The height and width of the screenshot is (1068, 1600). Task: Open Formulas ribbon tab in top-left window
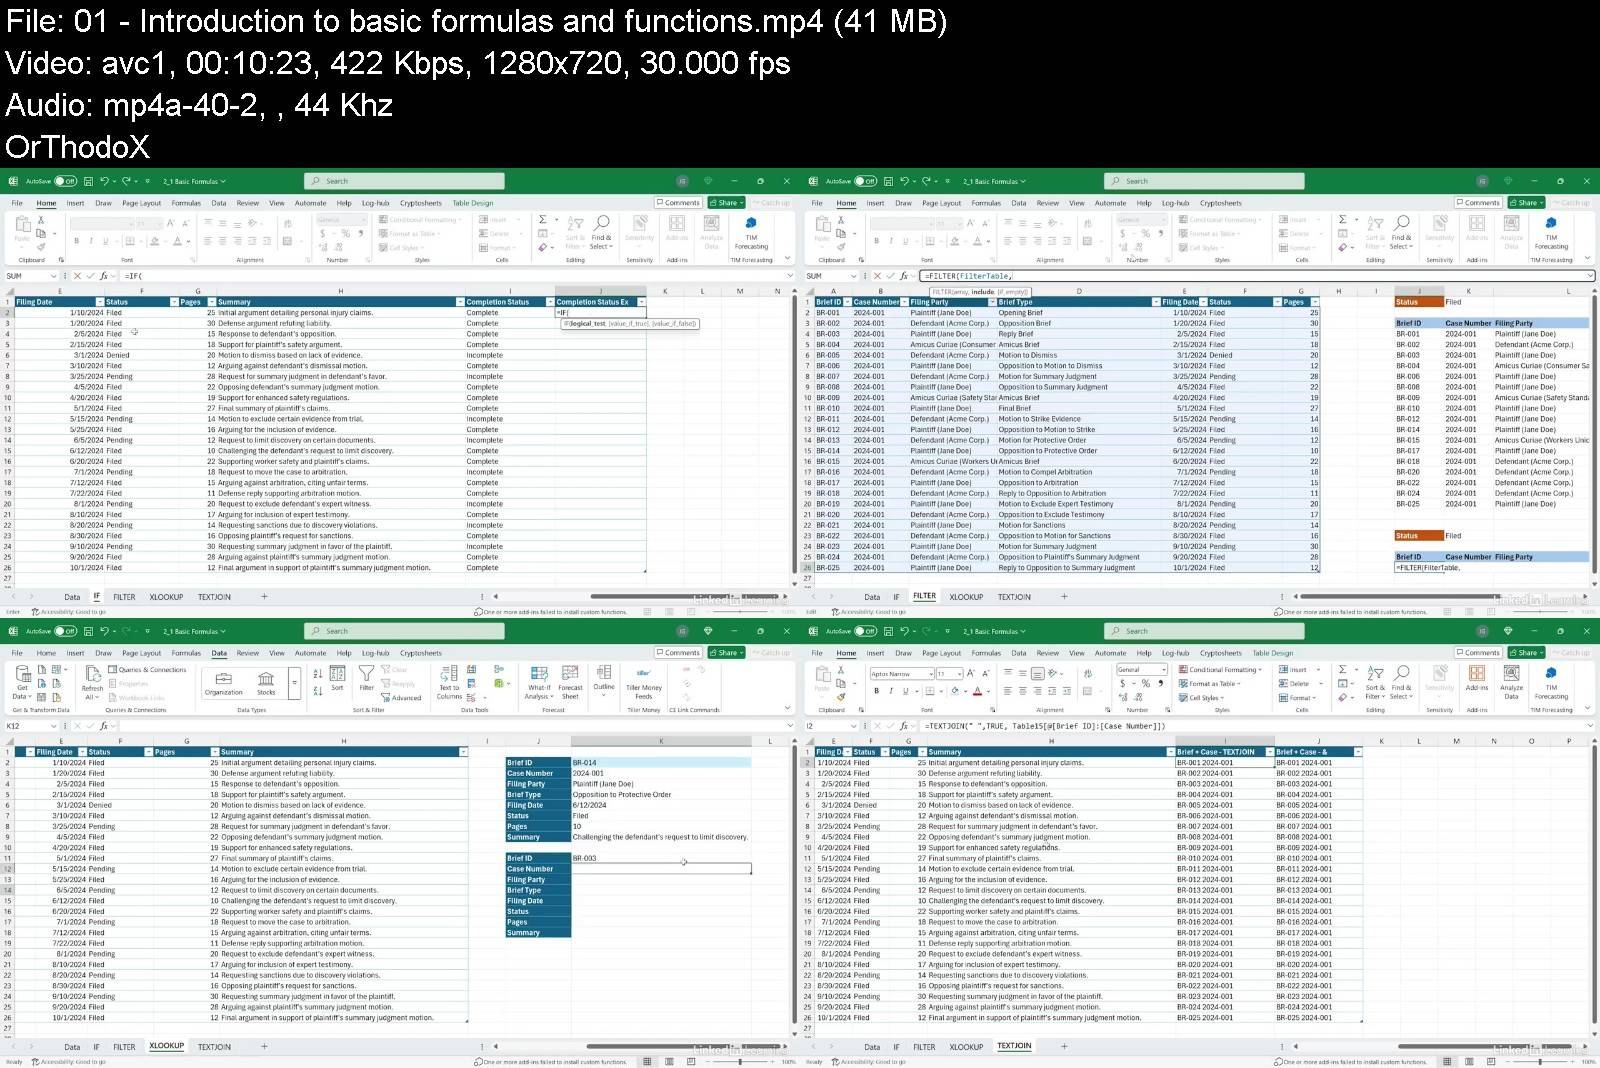186,203
